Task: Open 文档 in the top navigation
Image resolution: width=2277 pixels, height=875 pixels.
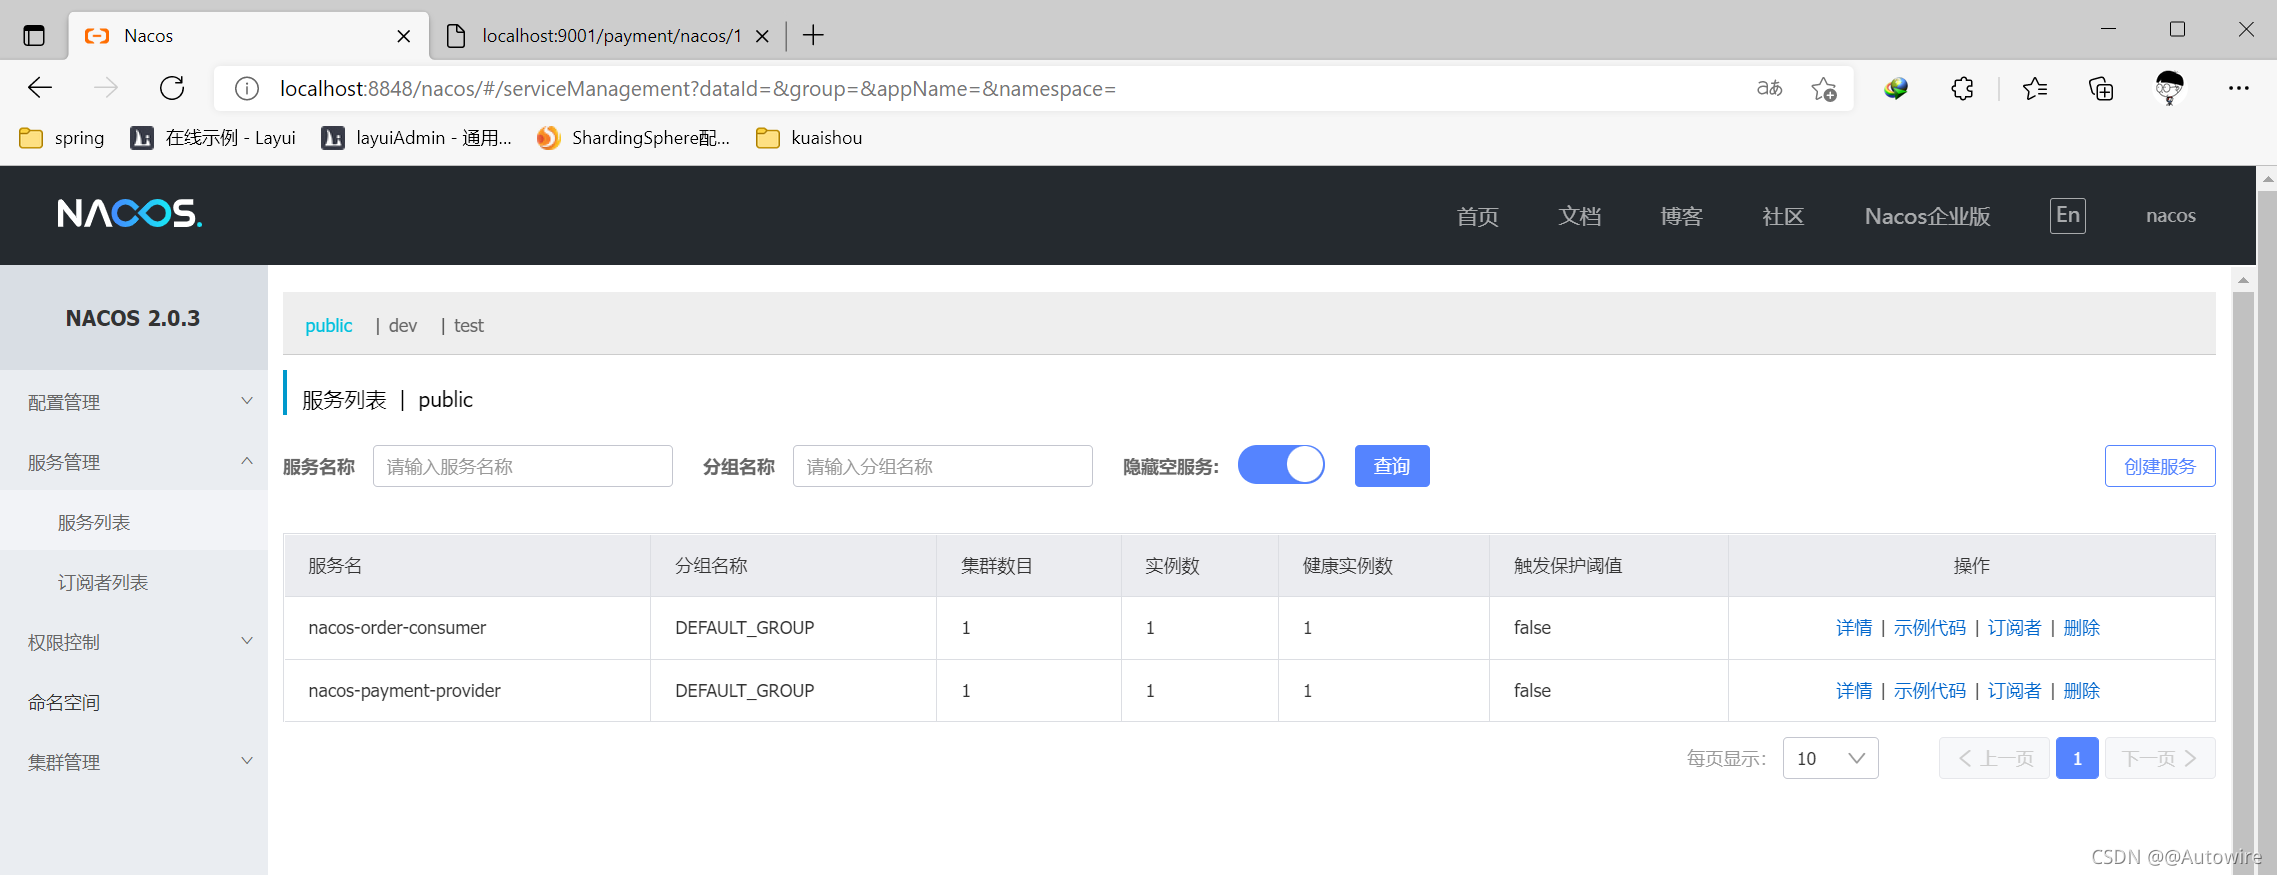Action: tap(1579, 216)
